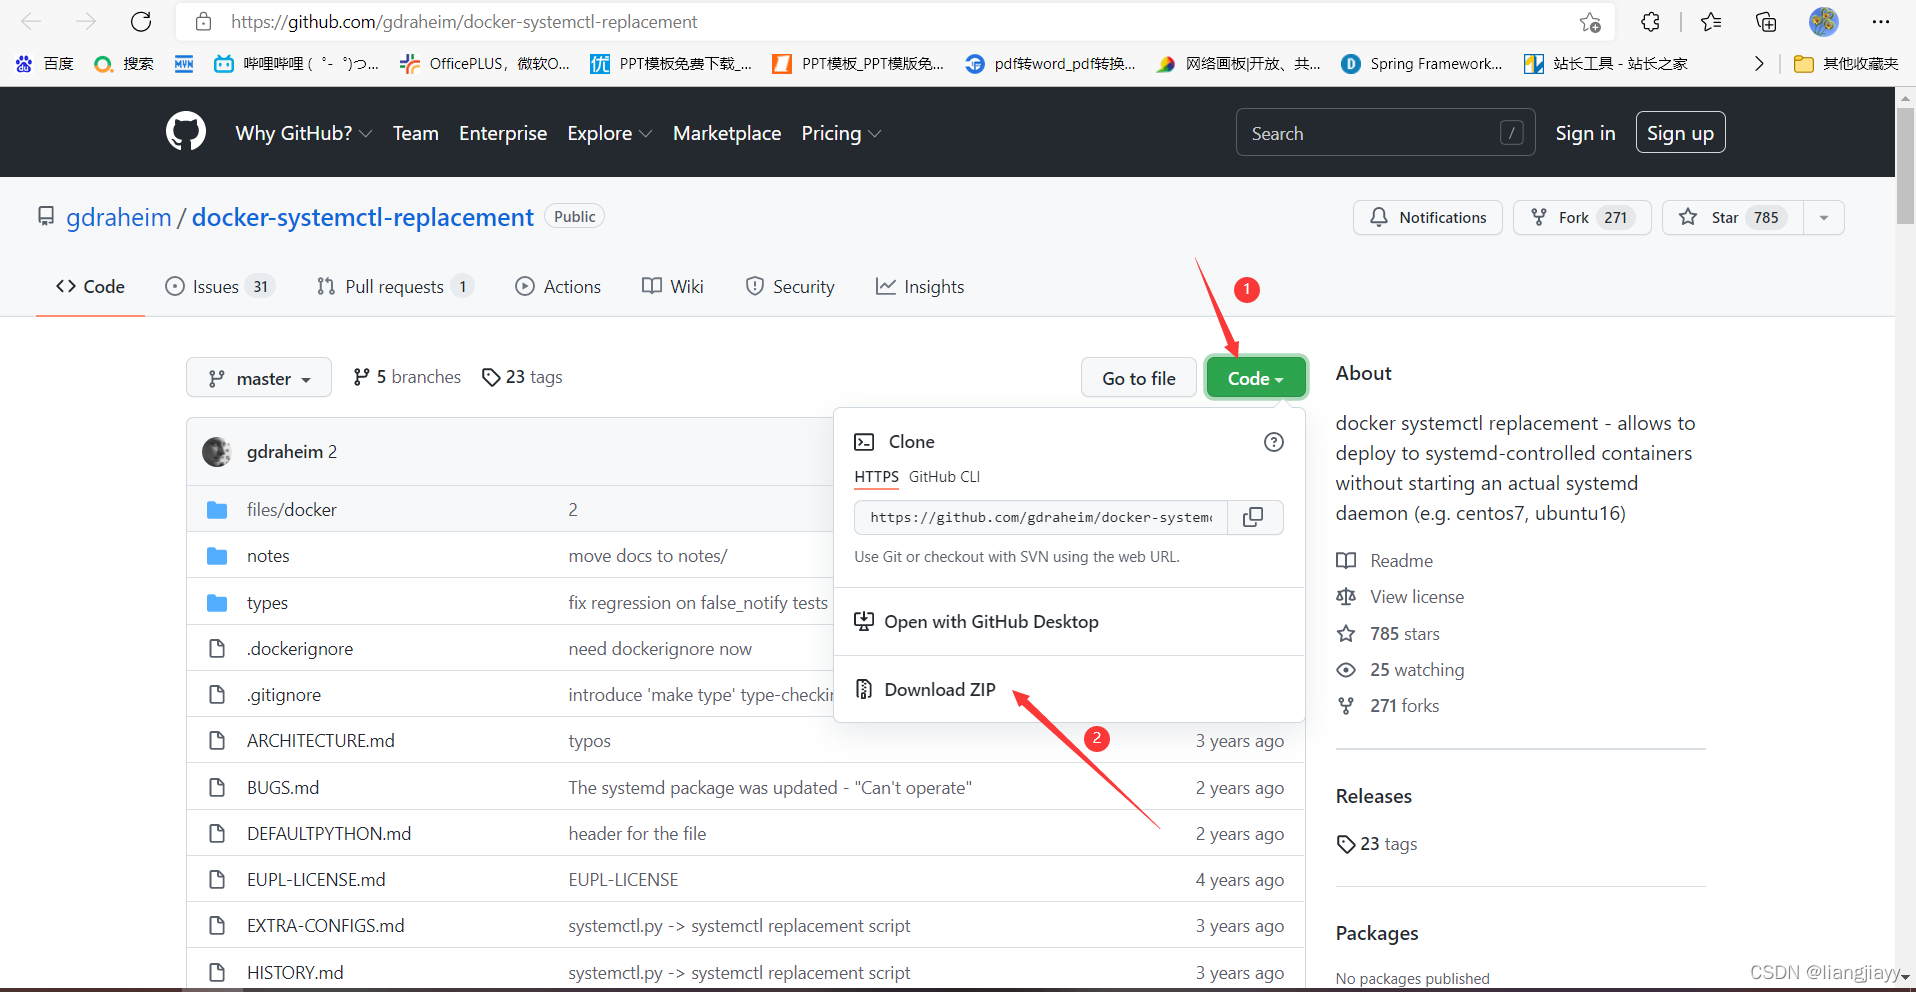This screenshot has width=1916, height=992.
Task: Star the repository
Action: pyautogui.click(x=1733, y=218)
